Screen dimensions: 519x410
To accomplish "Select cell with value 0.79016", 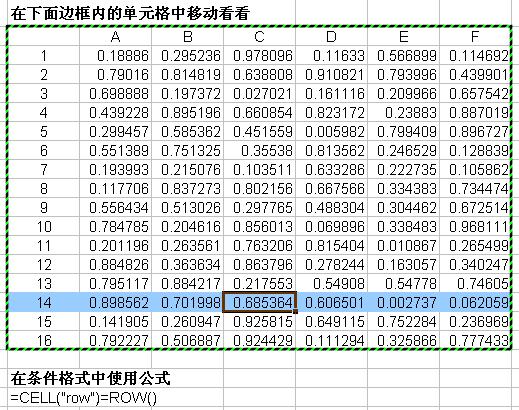I will coord(116,74).
